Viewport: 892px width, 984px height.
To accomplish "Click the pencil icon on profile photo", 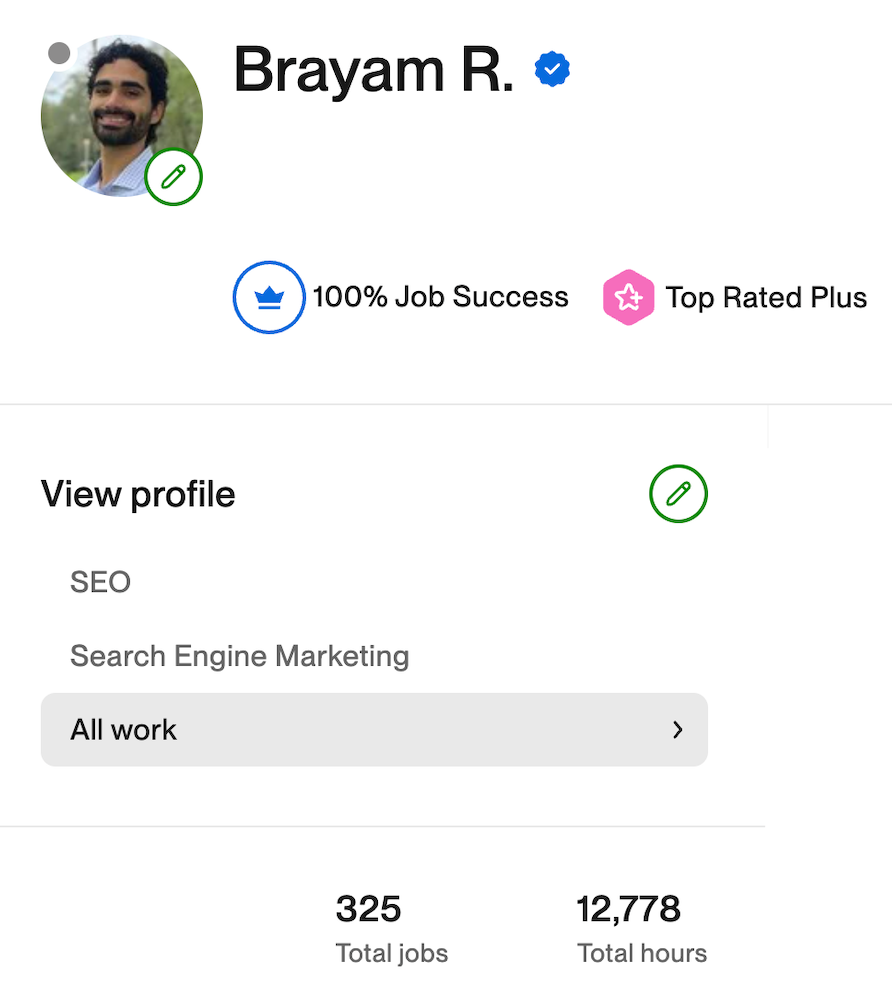I will coord(174,178).
